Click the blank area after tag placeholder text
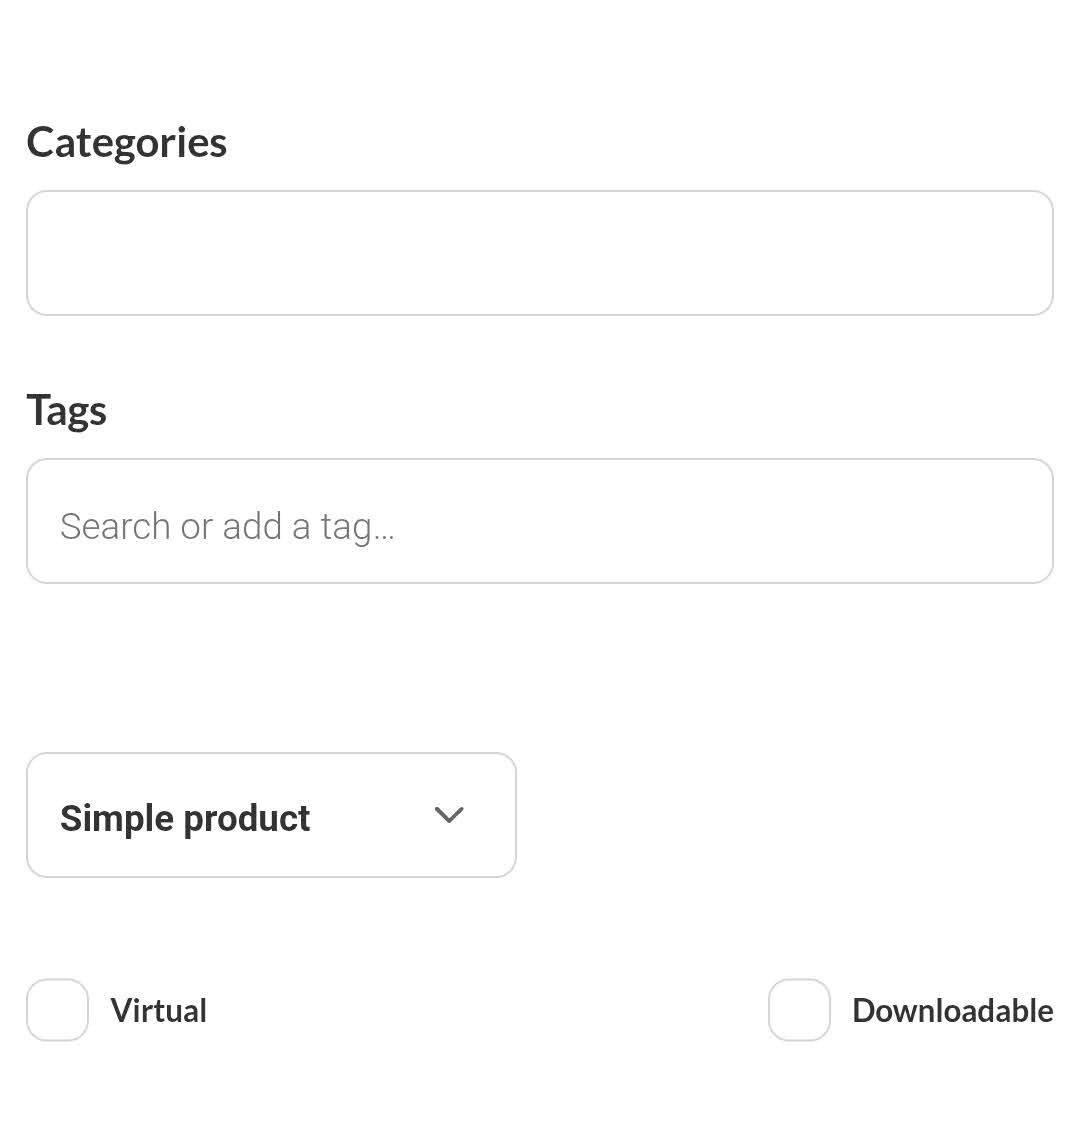 coord(700,521)
